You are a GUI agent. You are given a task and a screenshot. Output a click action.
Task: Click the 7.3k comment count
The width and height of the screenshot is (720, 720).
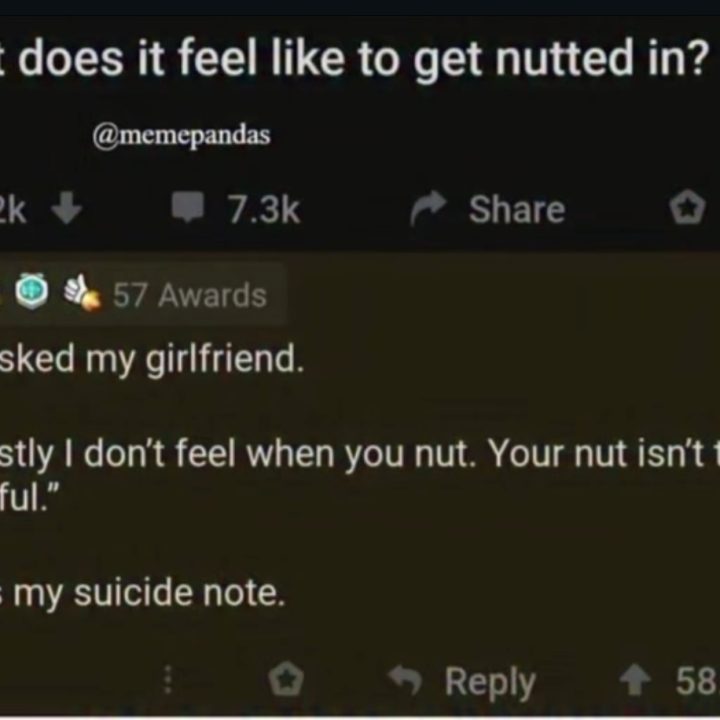click(263, 210)
